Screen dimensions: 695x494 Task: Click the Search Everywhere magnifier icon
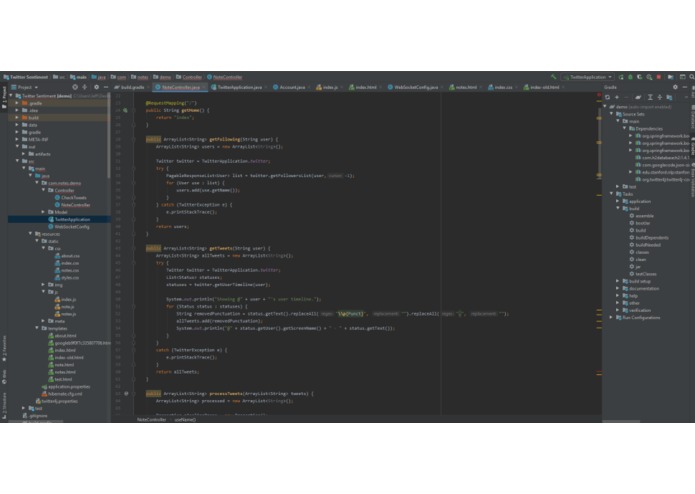(x=691, y=77)
